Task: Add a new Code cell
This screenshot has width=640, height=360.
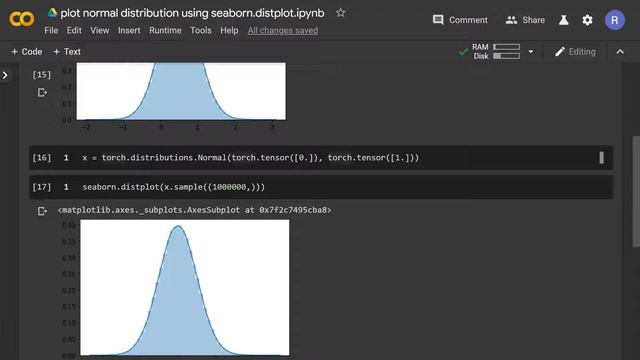Action: (27, 51)
